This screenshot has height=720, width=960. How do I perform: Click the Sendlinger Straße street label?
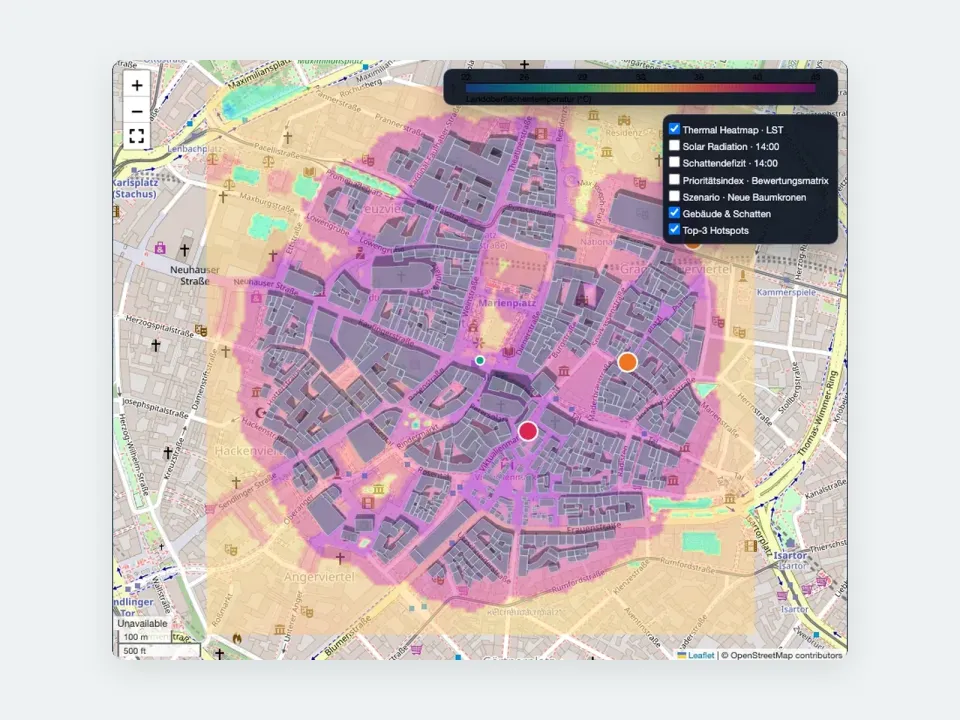pyautogui.click(x=245, y=493)
